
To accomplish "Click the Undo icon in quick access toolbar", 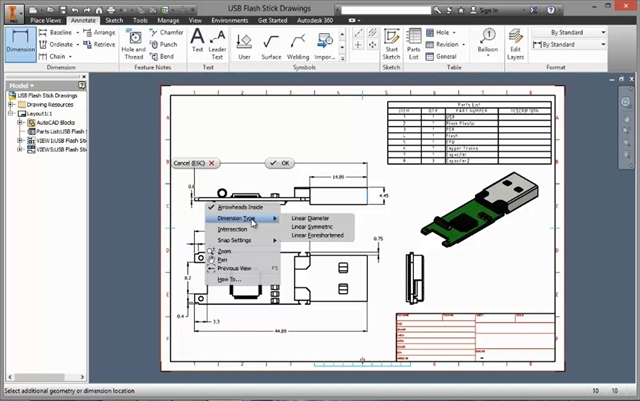I will pos(74,10).
